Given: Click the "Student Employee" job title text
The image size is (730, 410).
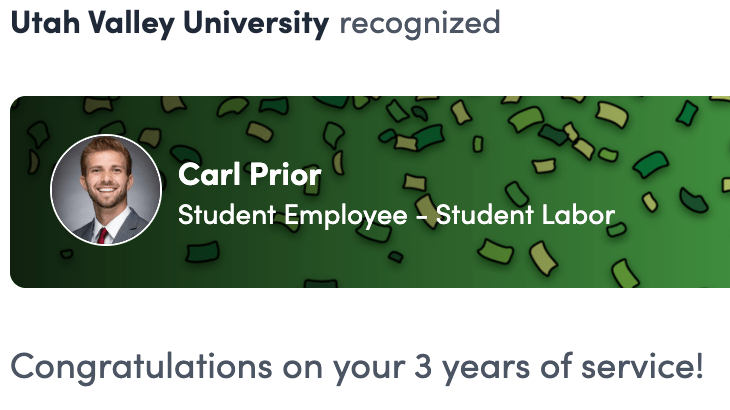Looking at the screenshot, I should tap(293, 214).
